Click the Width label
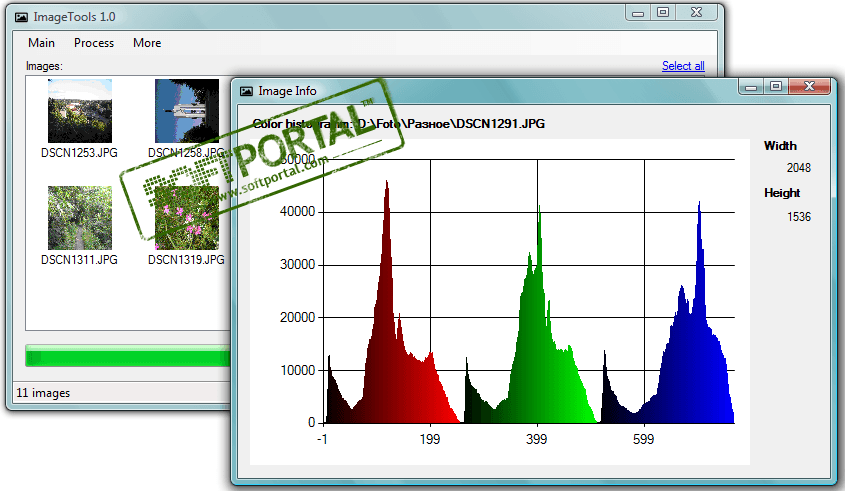 pyautogui.click(x=780, y=146)
